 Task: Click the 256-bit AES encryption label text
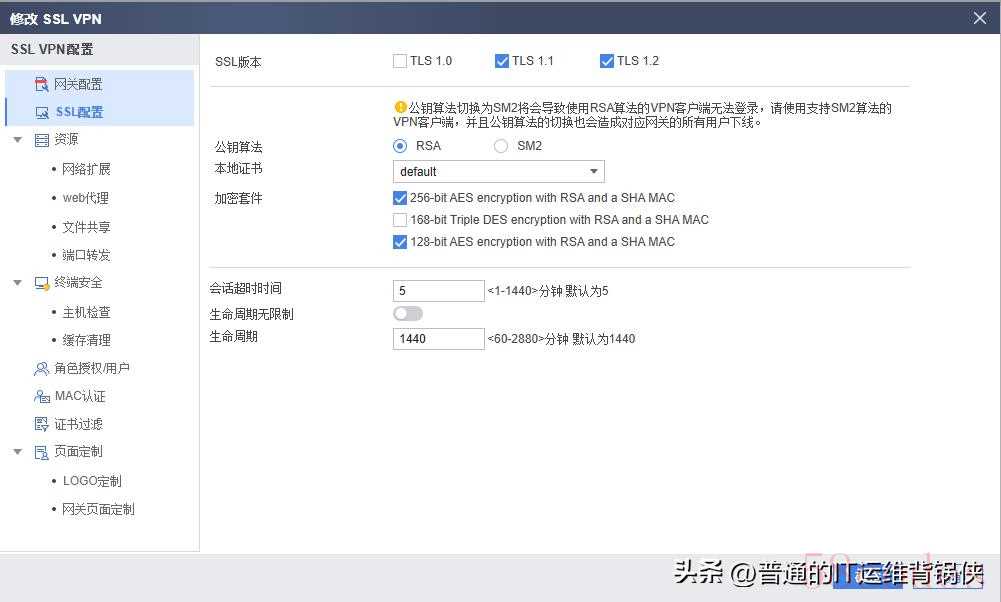pos(542,198)
